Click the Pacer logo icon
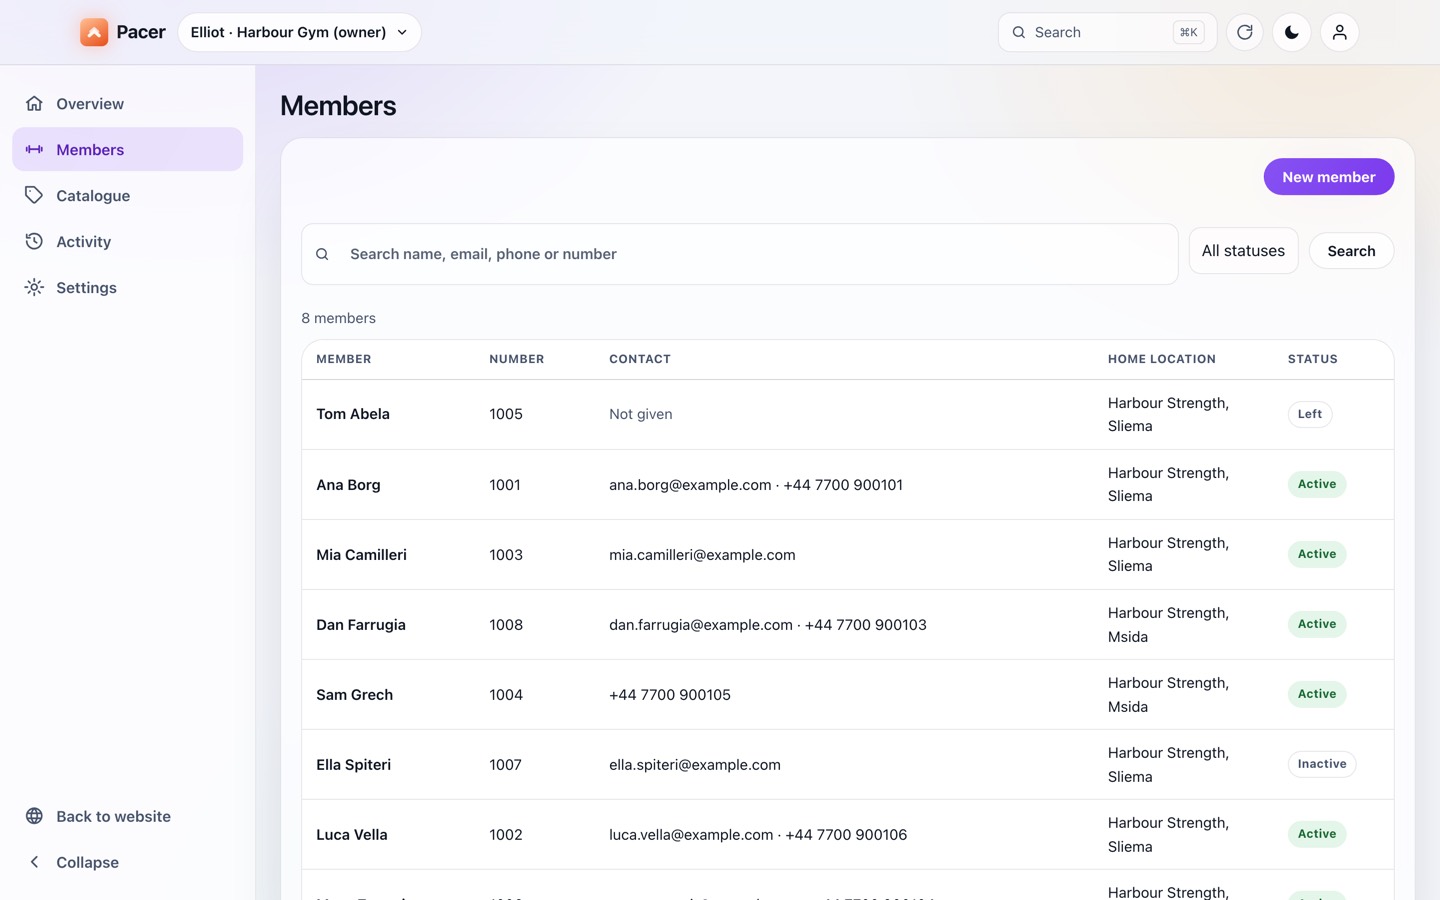The width and height of the screenshot is (1440, 900). pos(94,32)
